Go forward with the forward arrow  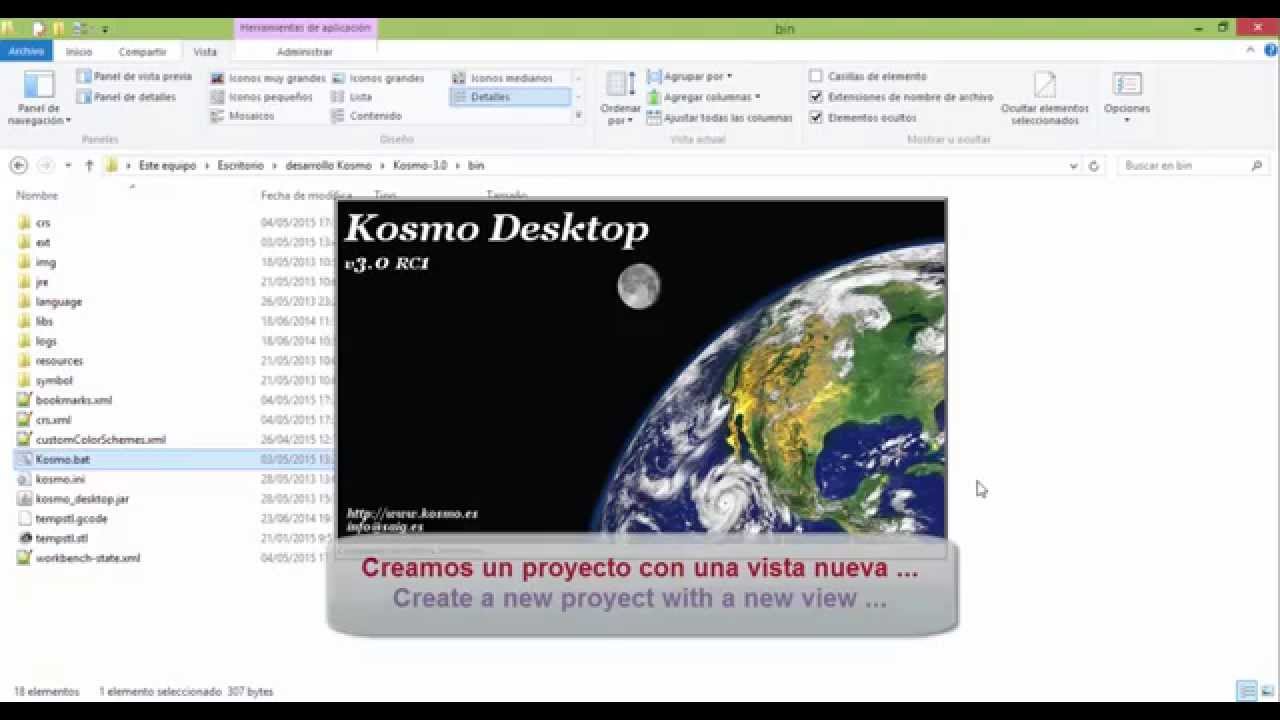tap(45, 165)
